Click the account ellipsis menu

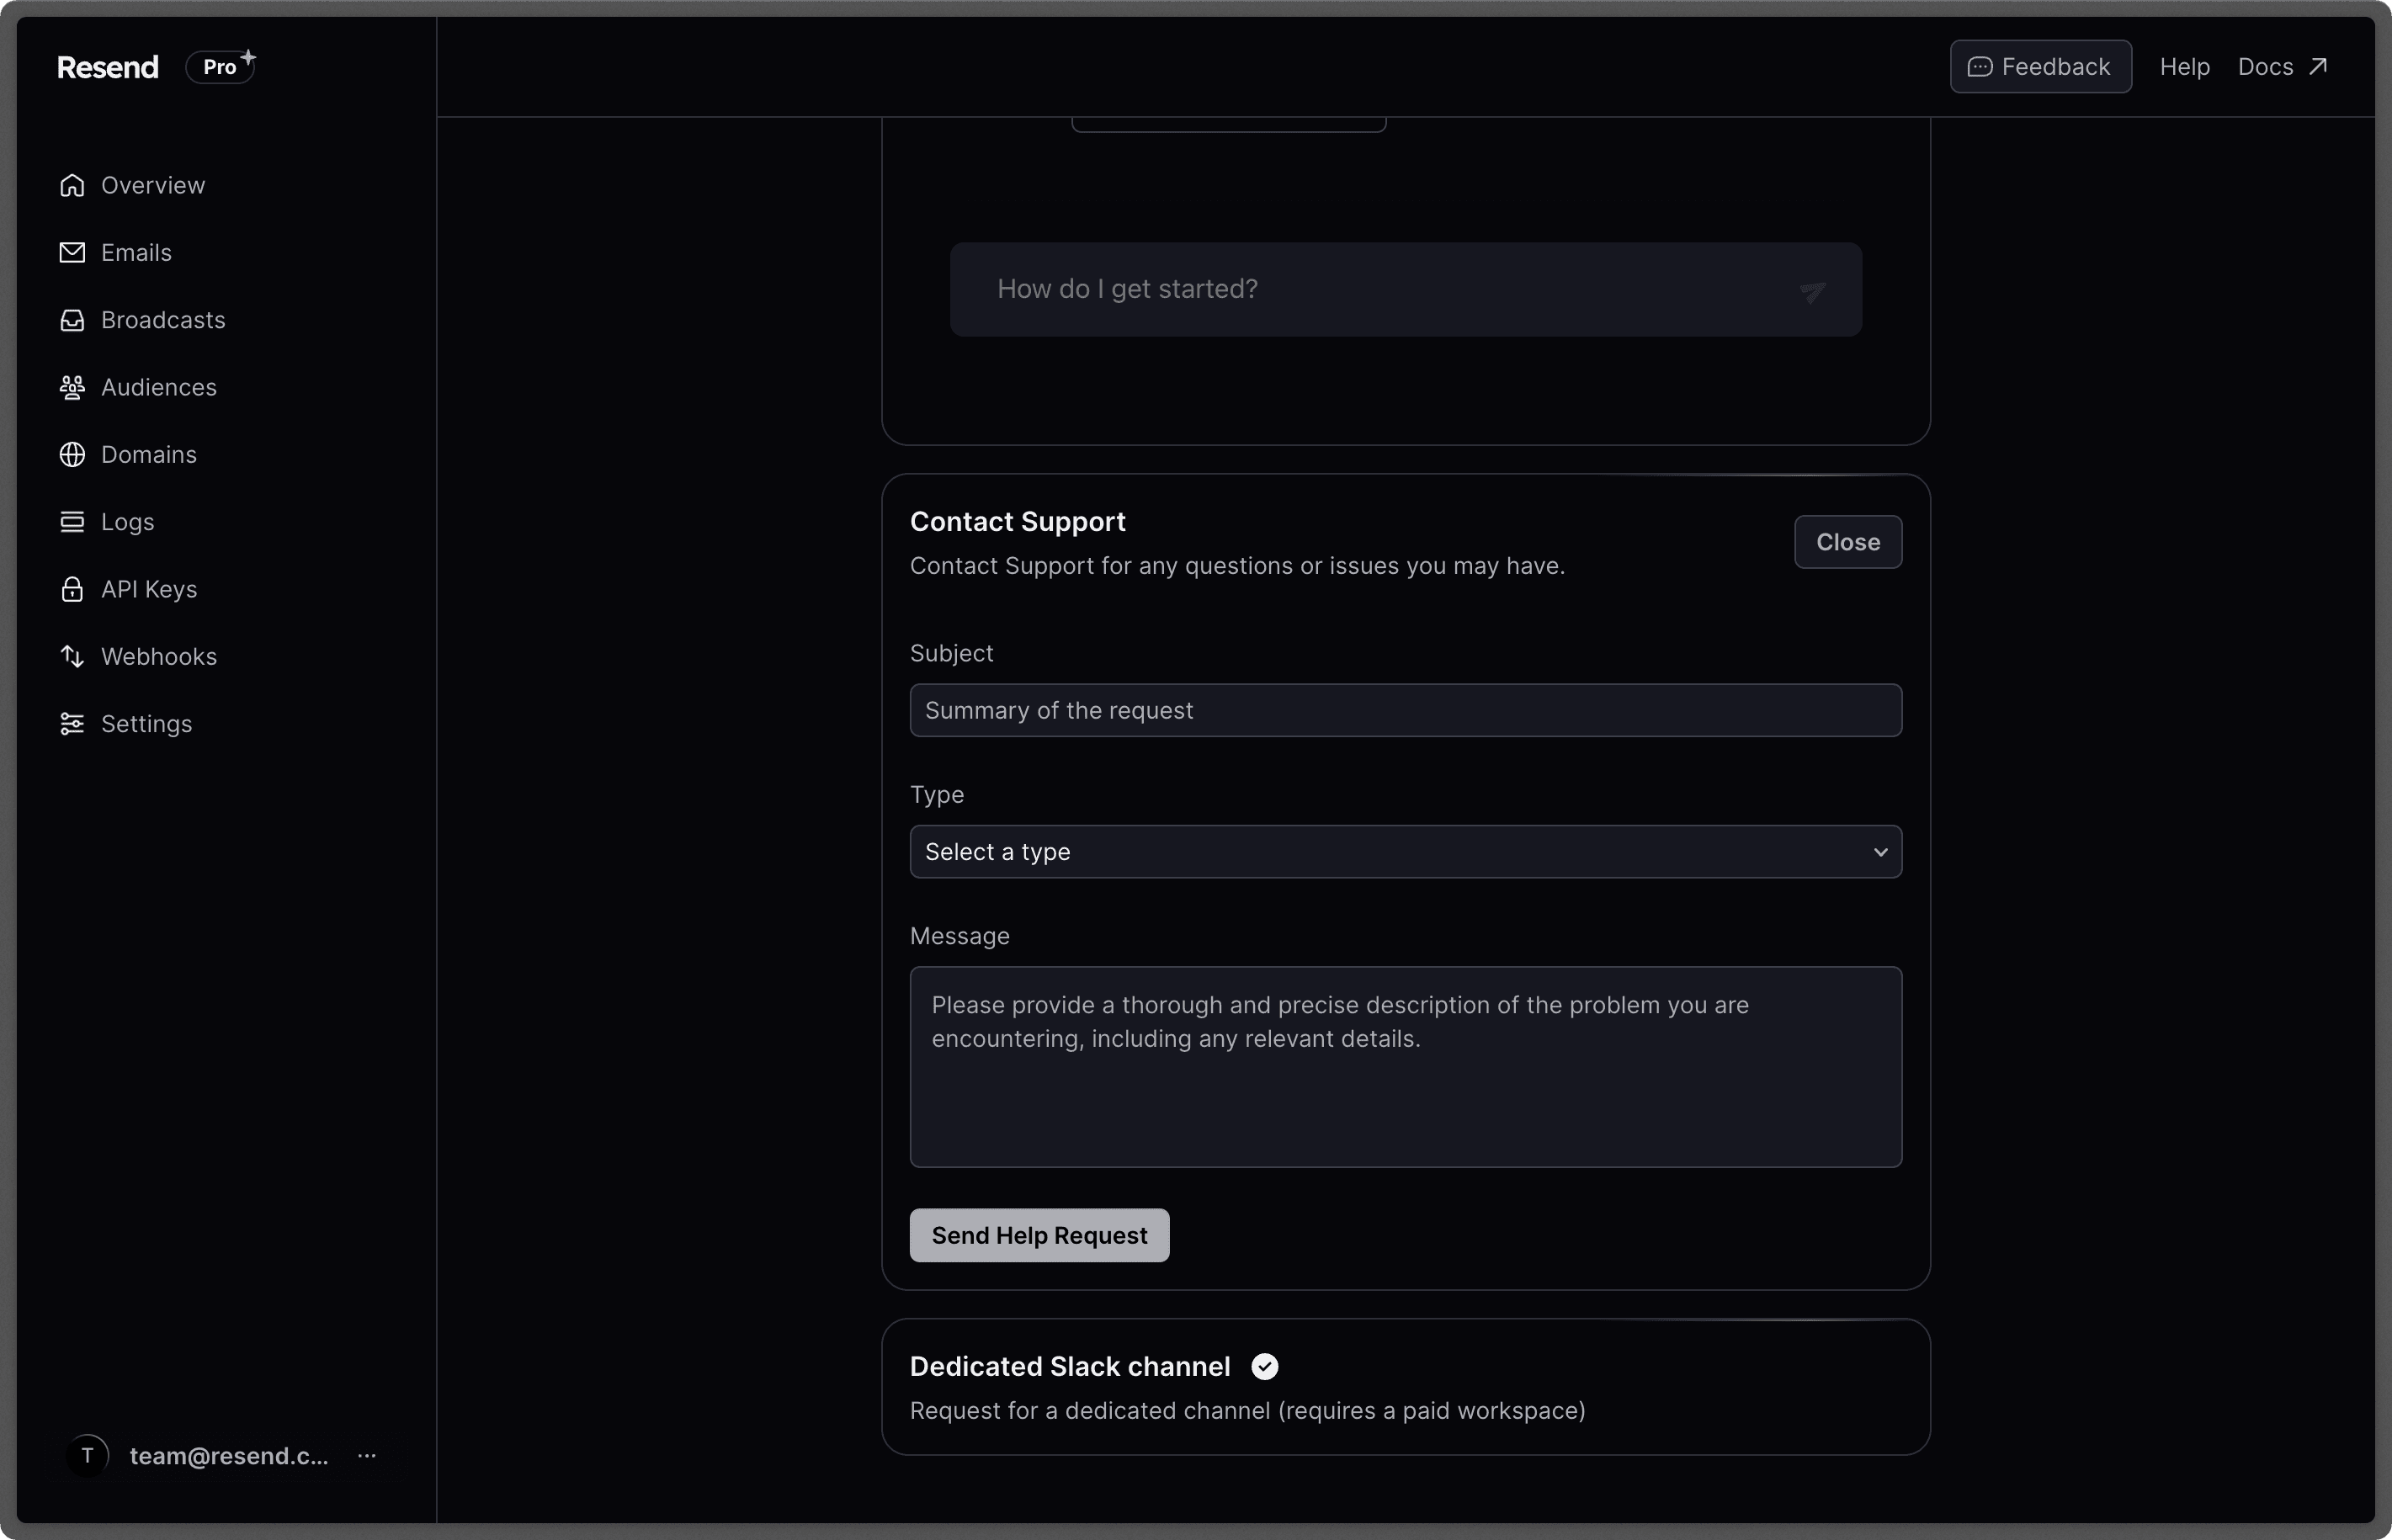(x=367, y=1456)
